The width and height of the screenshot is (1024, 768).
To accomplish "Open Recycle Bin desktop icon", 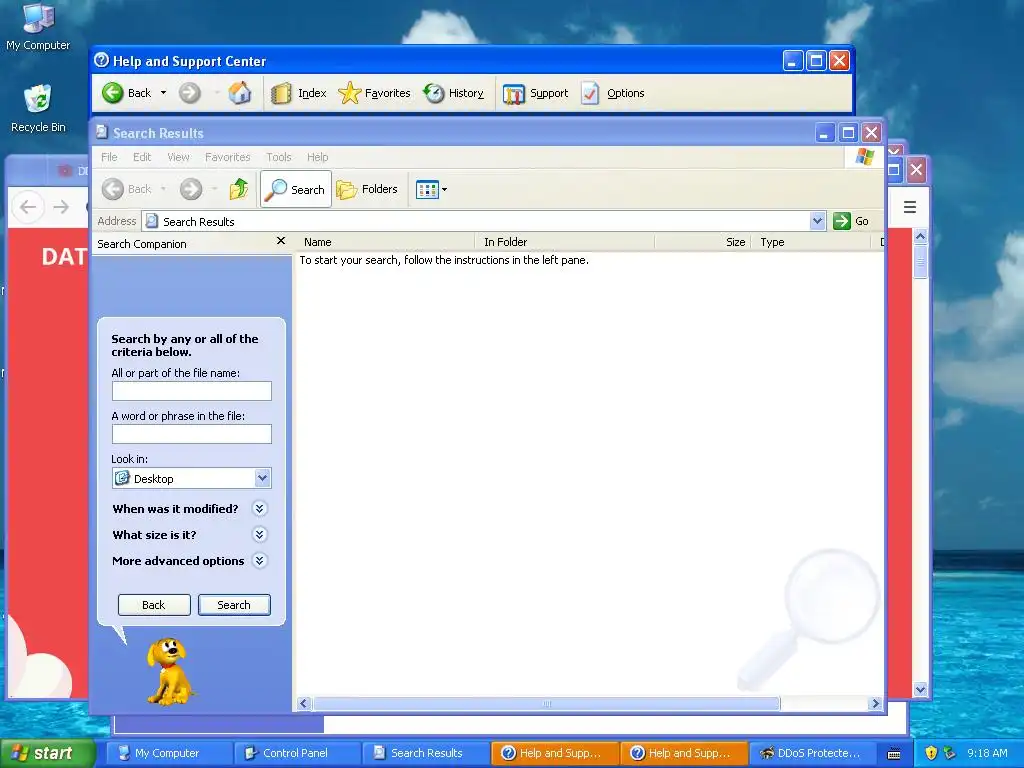I will (x=38, y=108).
